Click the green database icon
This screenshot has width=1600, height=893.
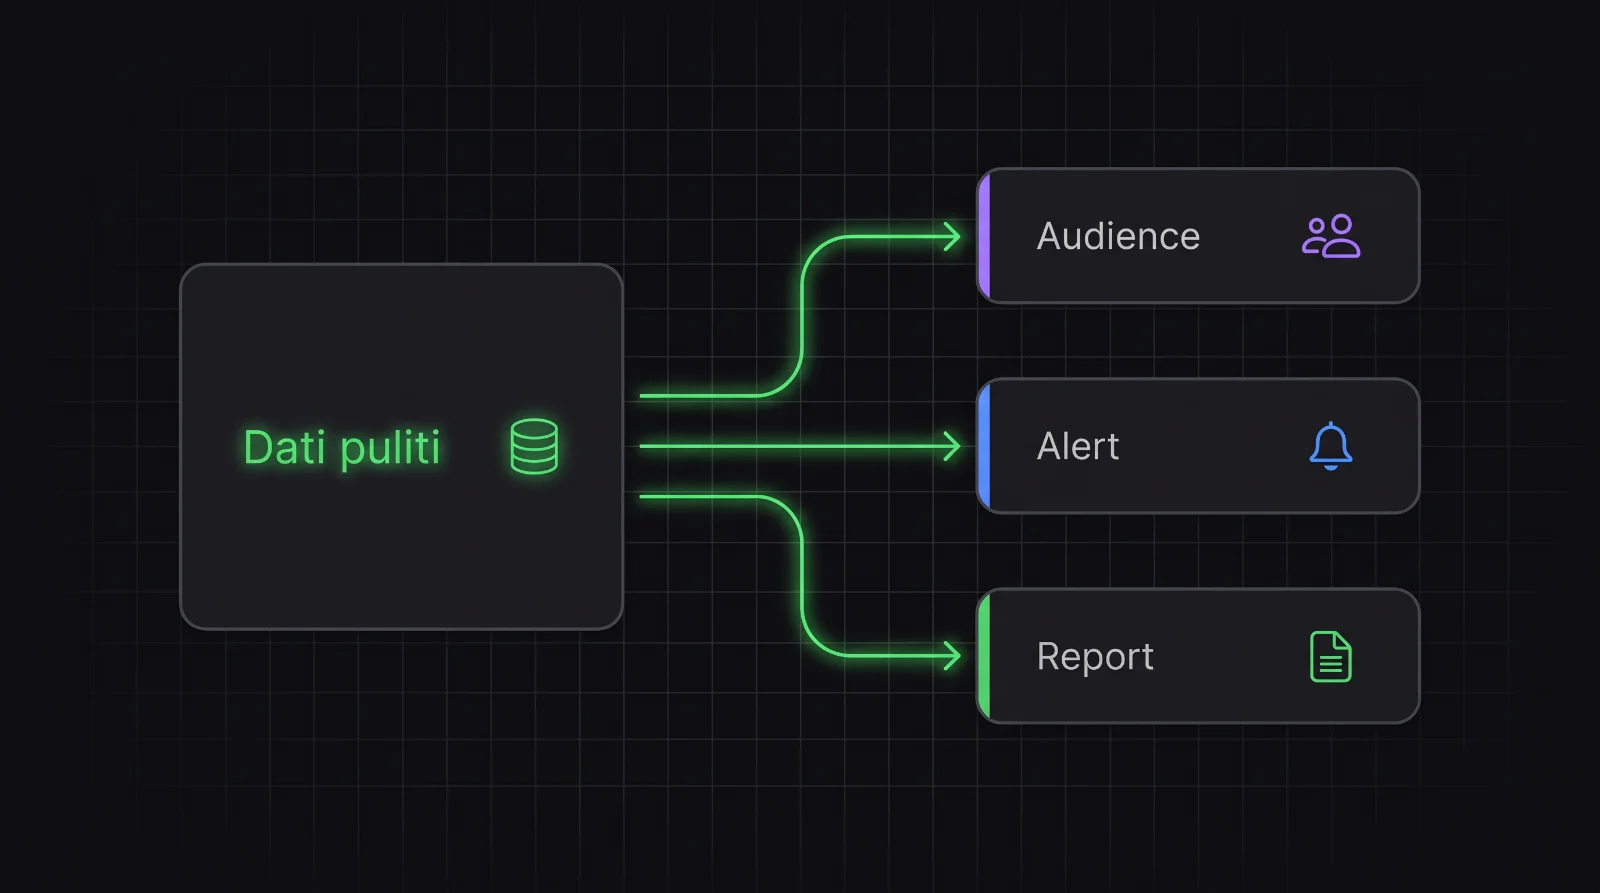click(534, 446)
